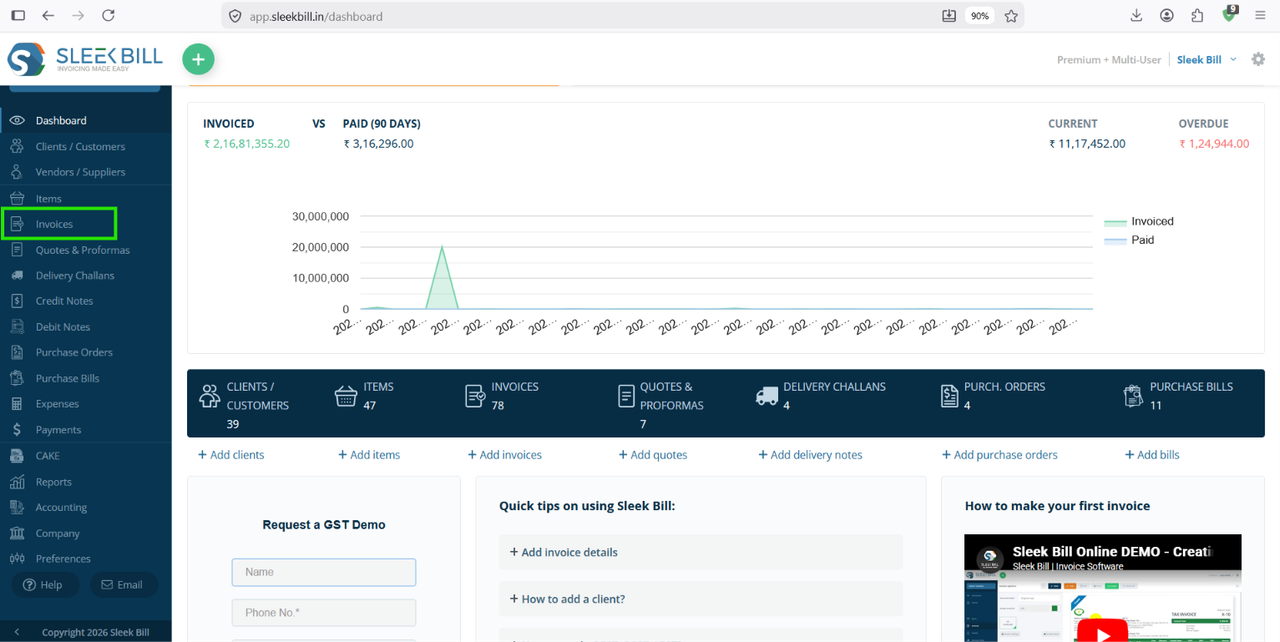Expand How to add a client tip
The height and width of the screenshot is (642, 1280).
700,599
